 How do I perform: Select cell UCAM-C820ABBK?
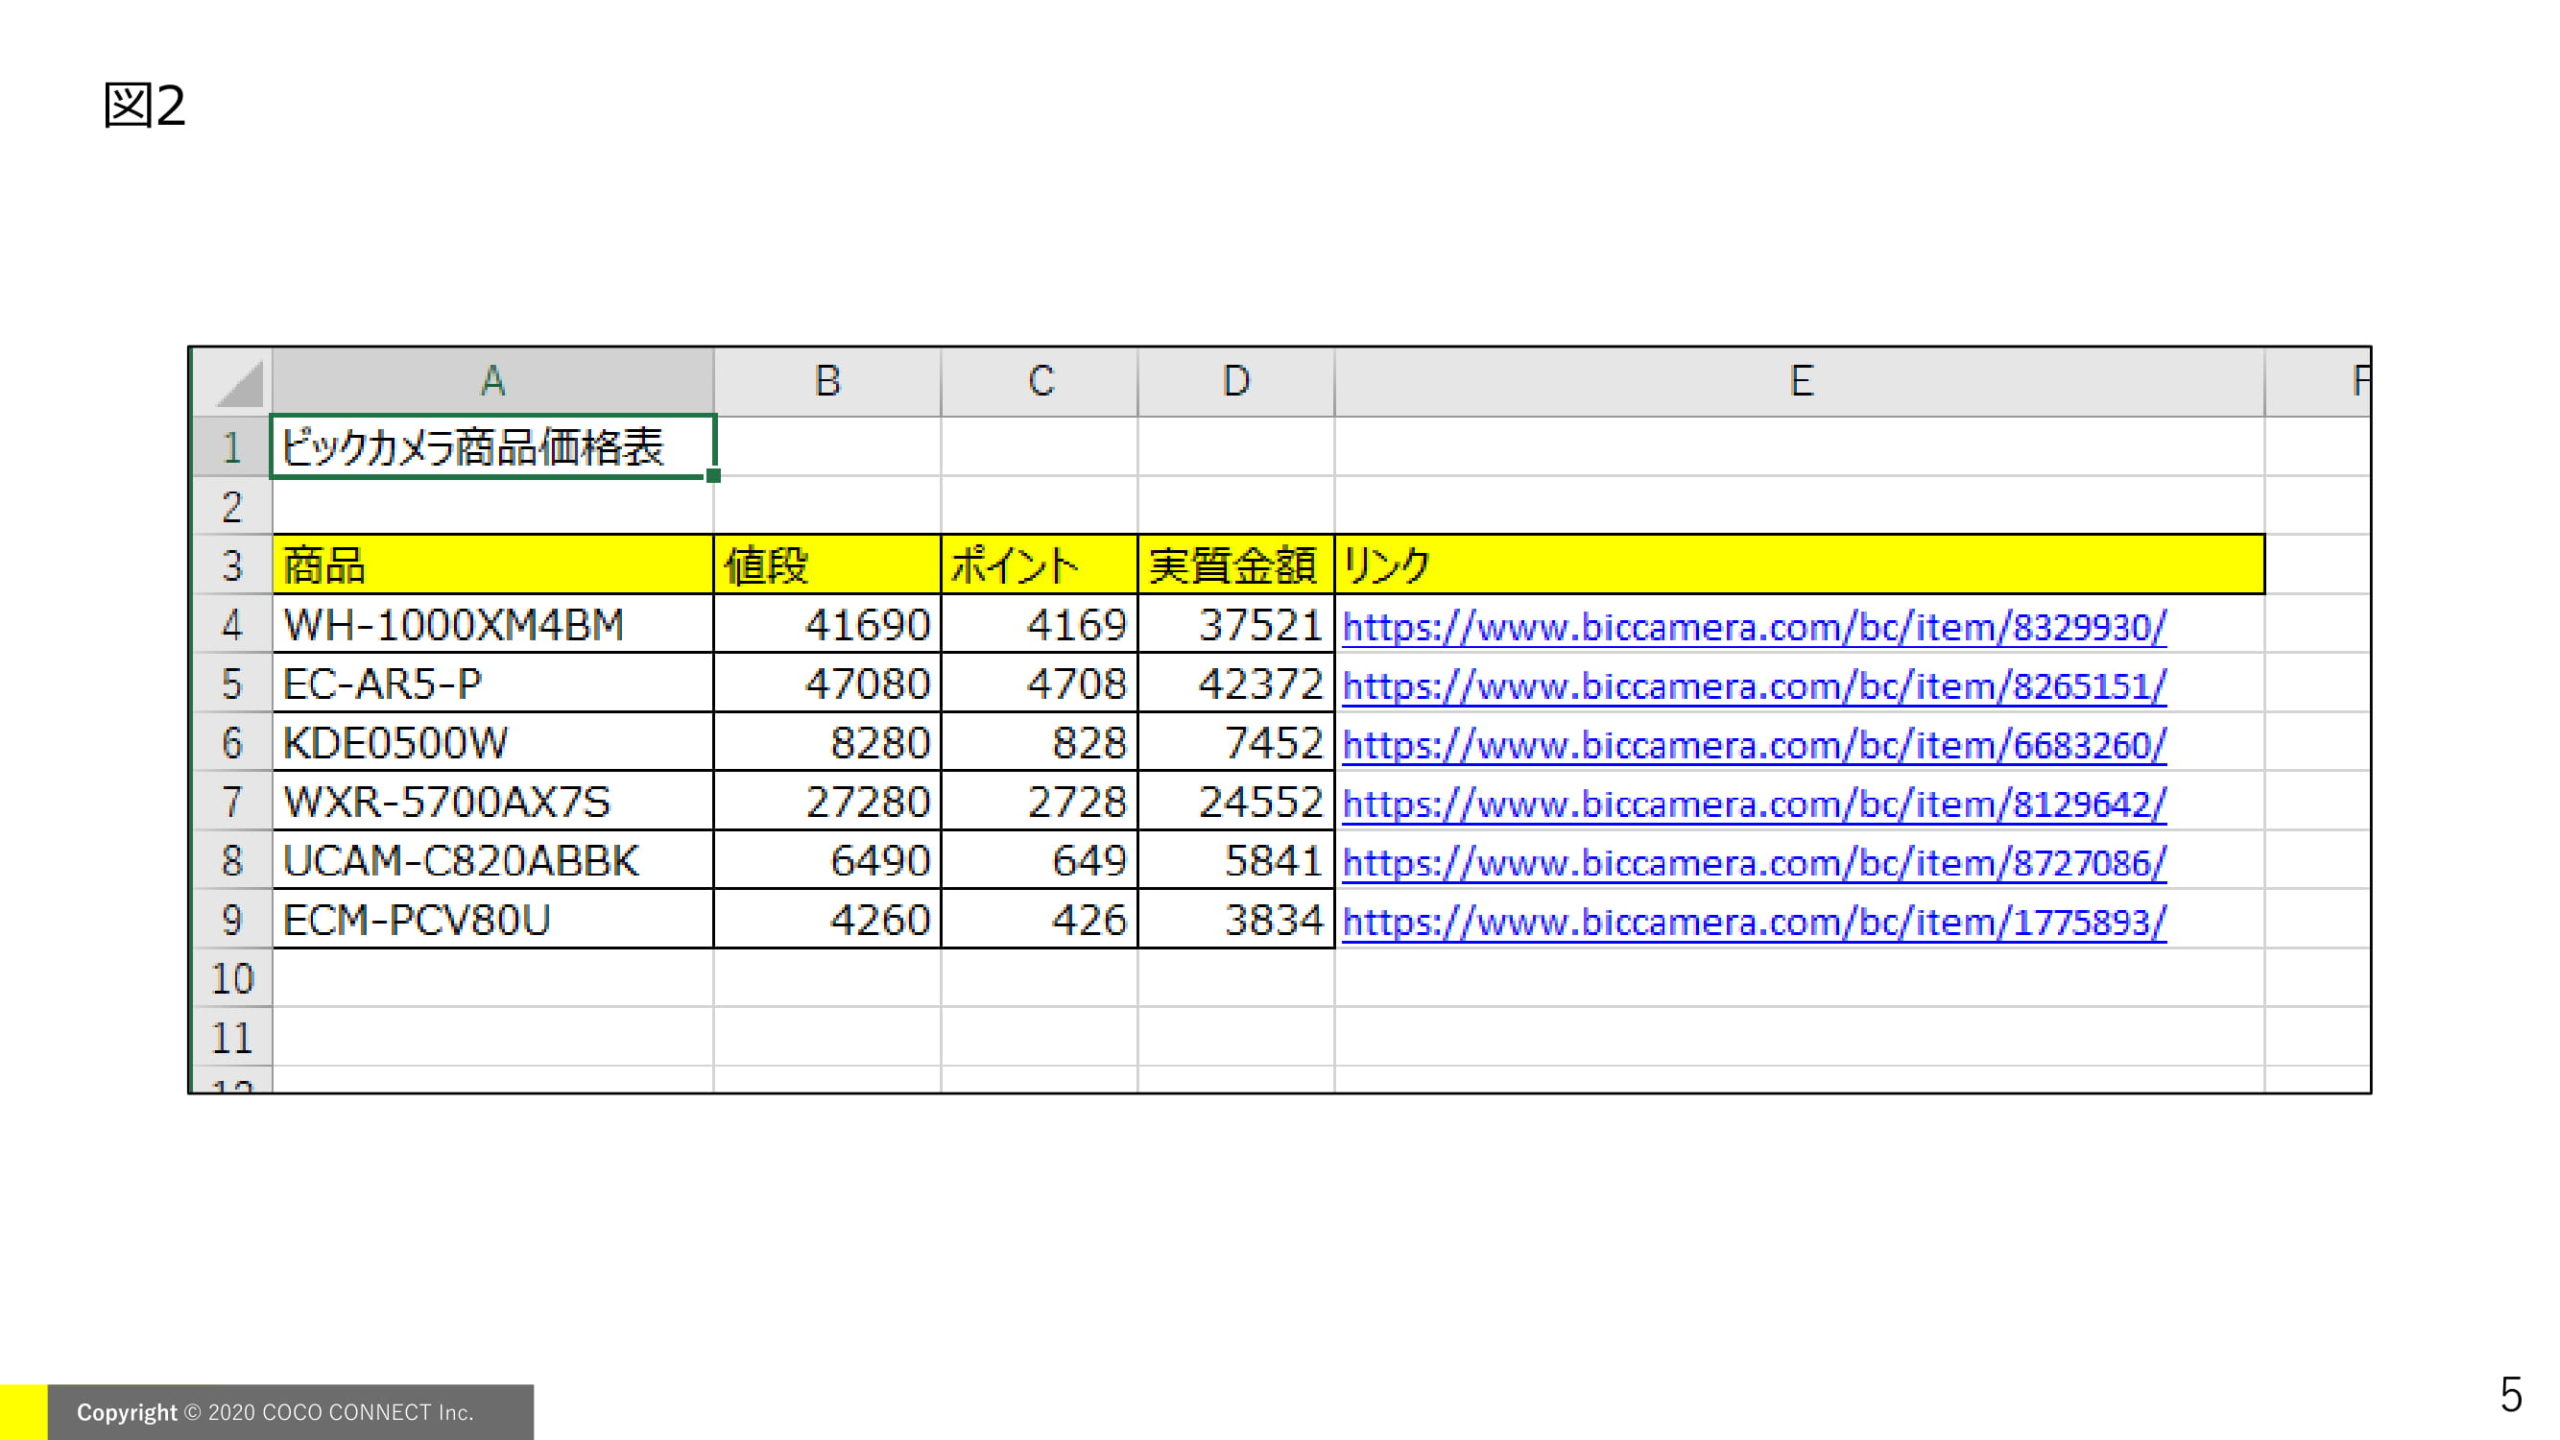(493, 860)
